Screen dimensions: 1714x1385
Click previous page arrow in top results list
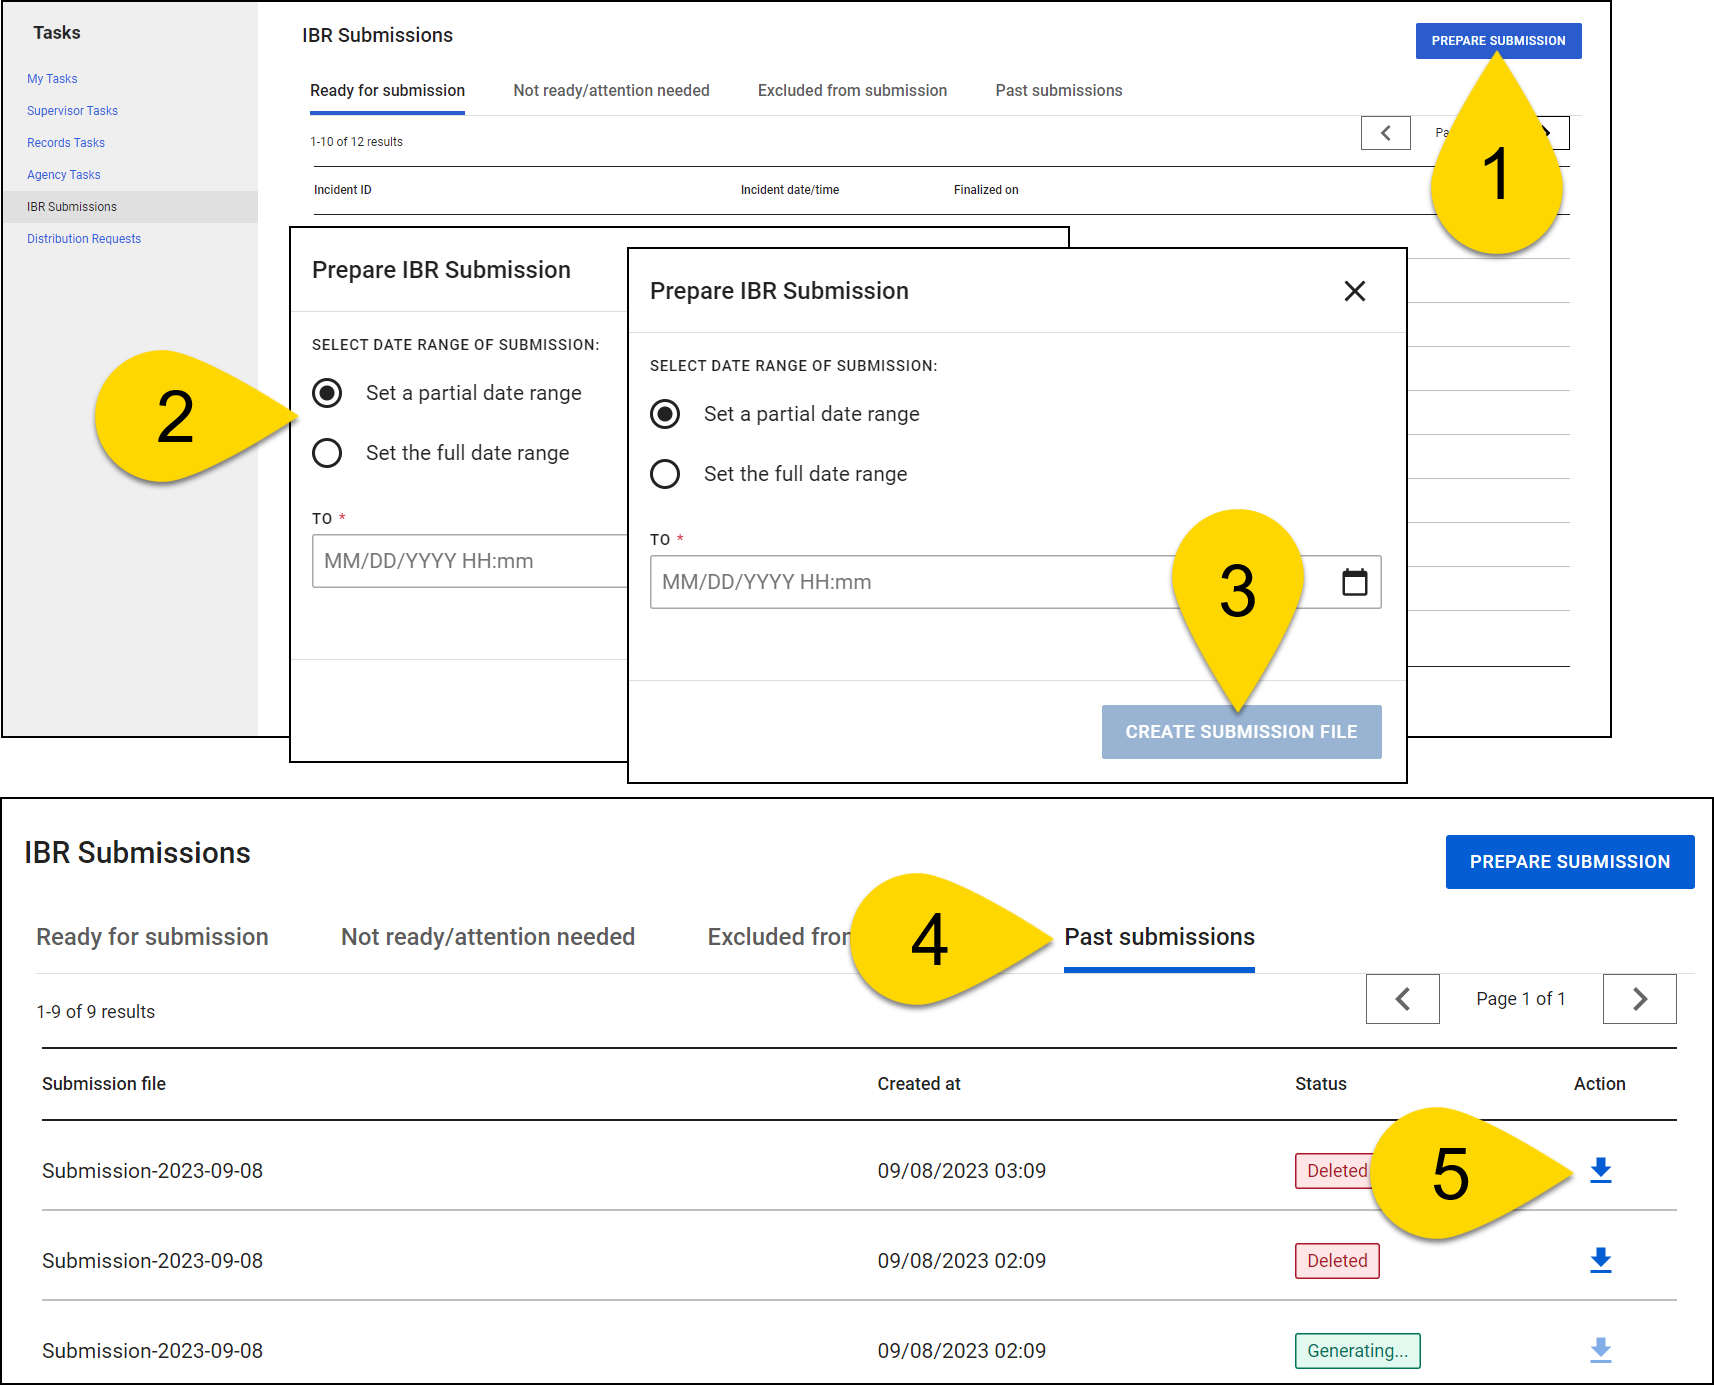point(1385,133)
